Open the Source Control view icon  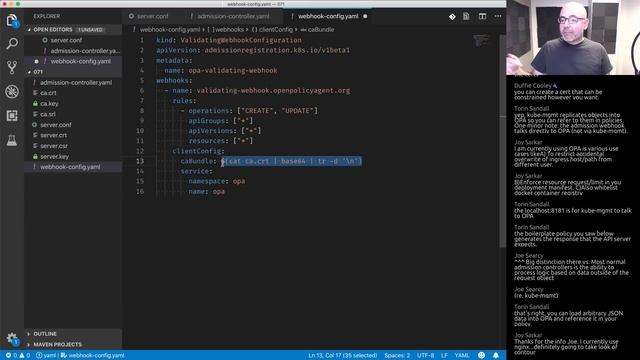[x=12, y=67]
